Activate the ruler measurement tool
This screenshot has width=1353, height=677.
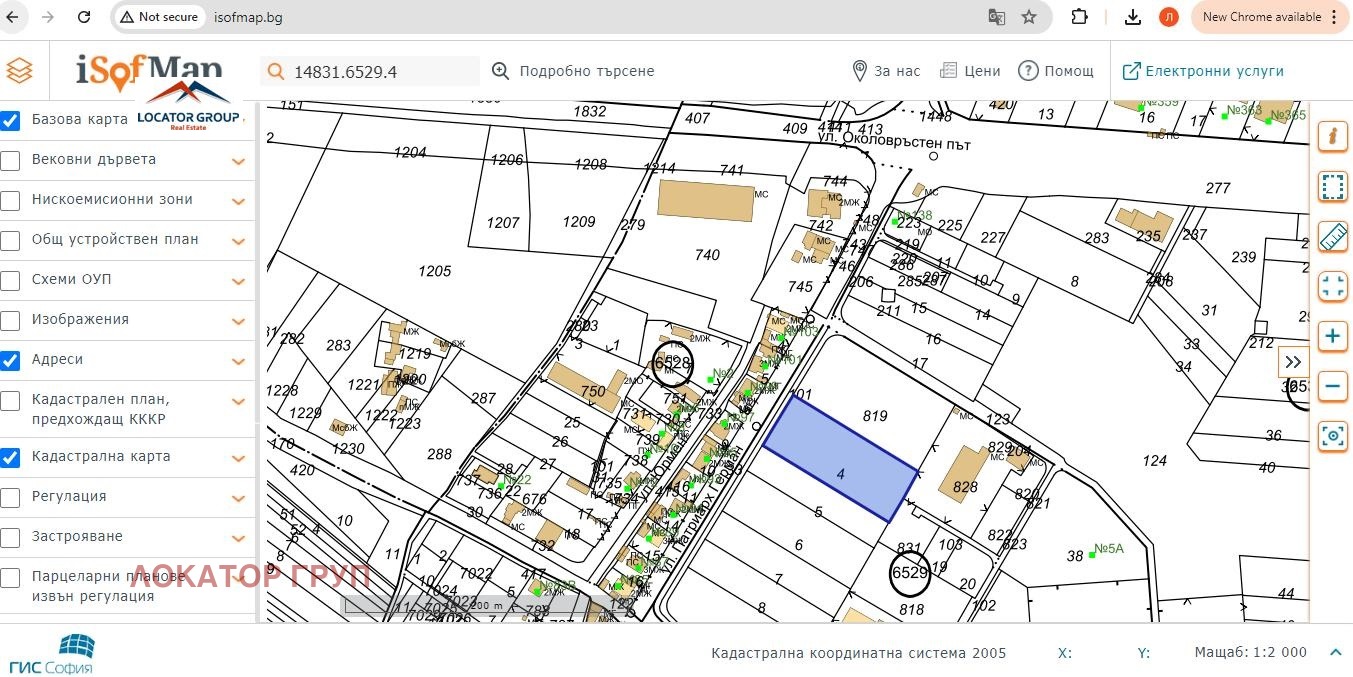point(1332,236)
